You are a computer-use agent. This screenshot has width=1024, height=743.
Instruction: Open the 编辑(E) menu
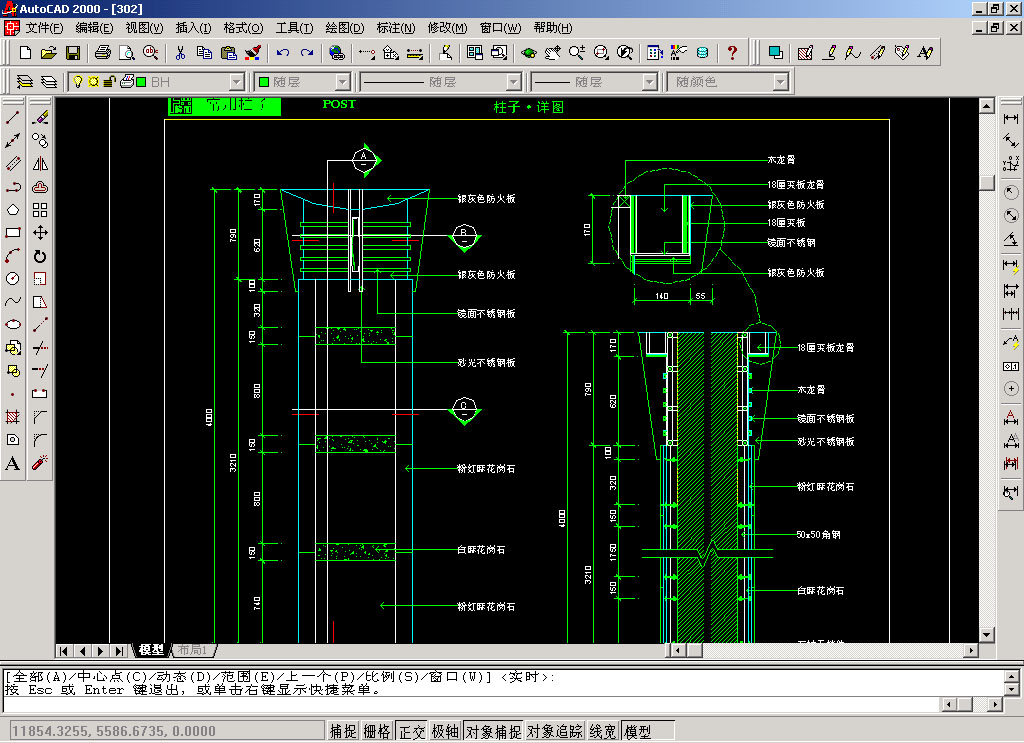click(94, 28)
